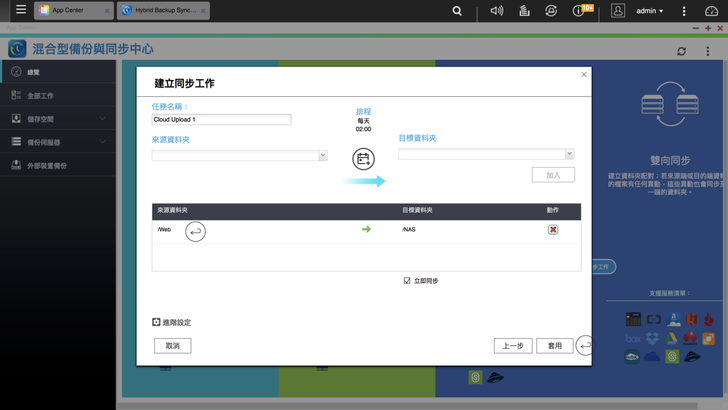Image resolution: width=728 pixels, height=410 pixels.
Task: Open the top bar three-dot more menu
Action: click(684, 11)
